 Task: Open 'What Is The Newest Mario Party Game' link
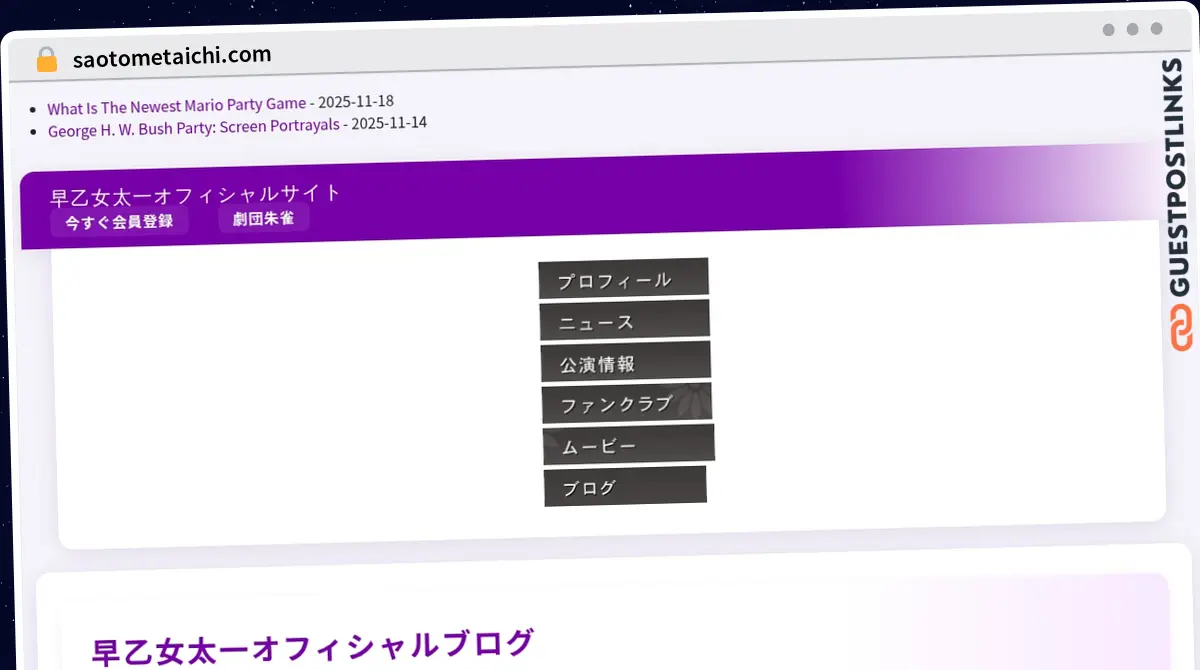176,106
